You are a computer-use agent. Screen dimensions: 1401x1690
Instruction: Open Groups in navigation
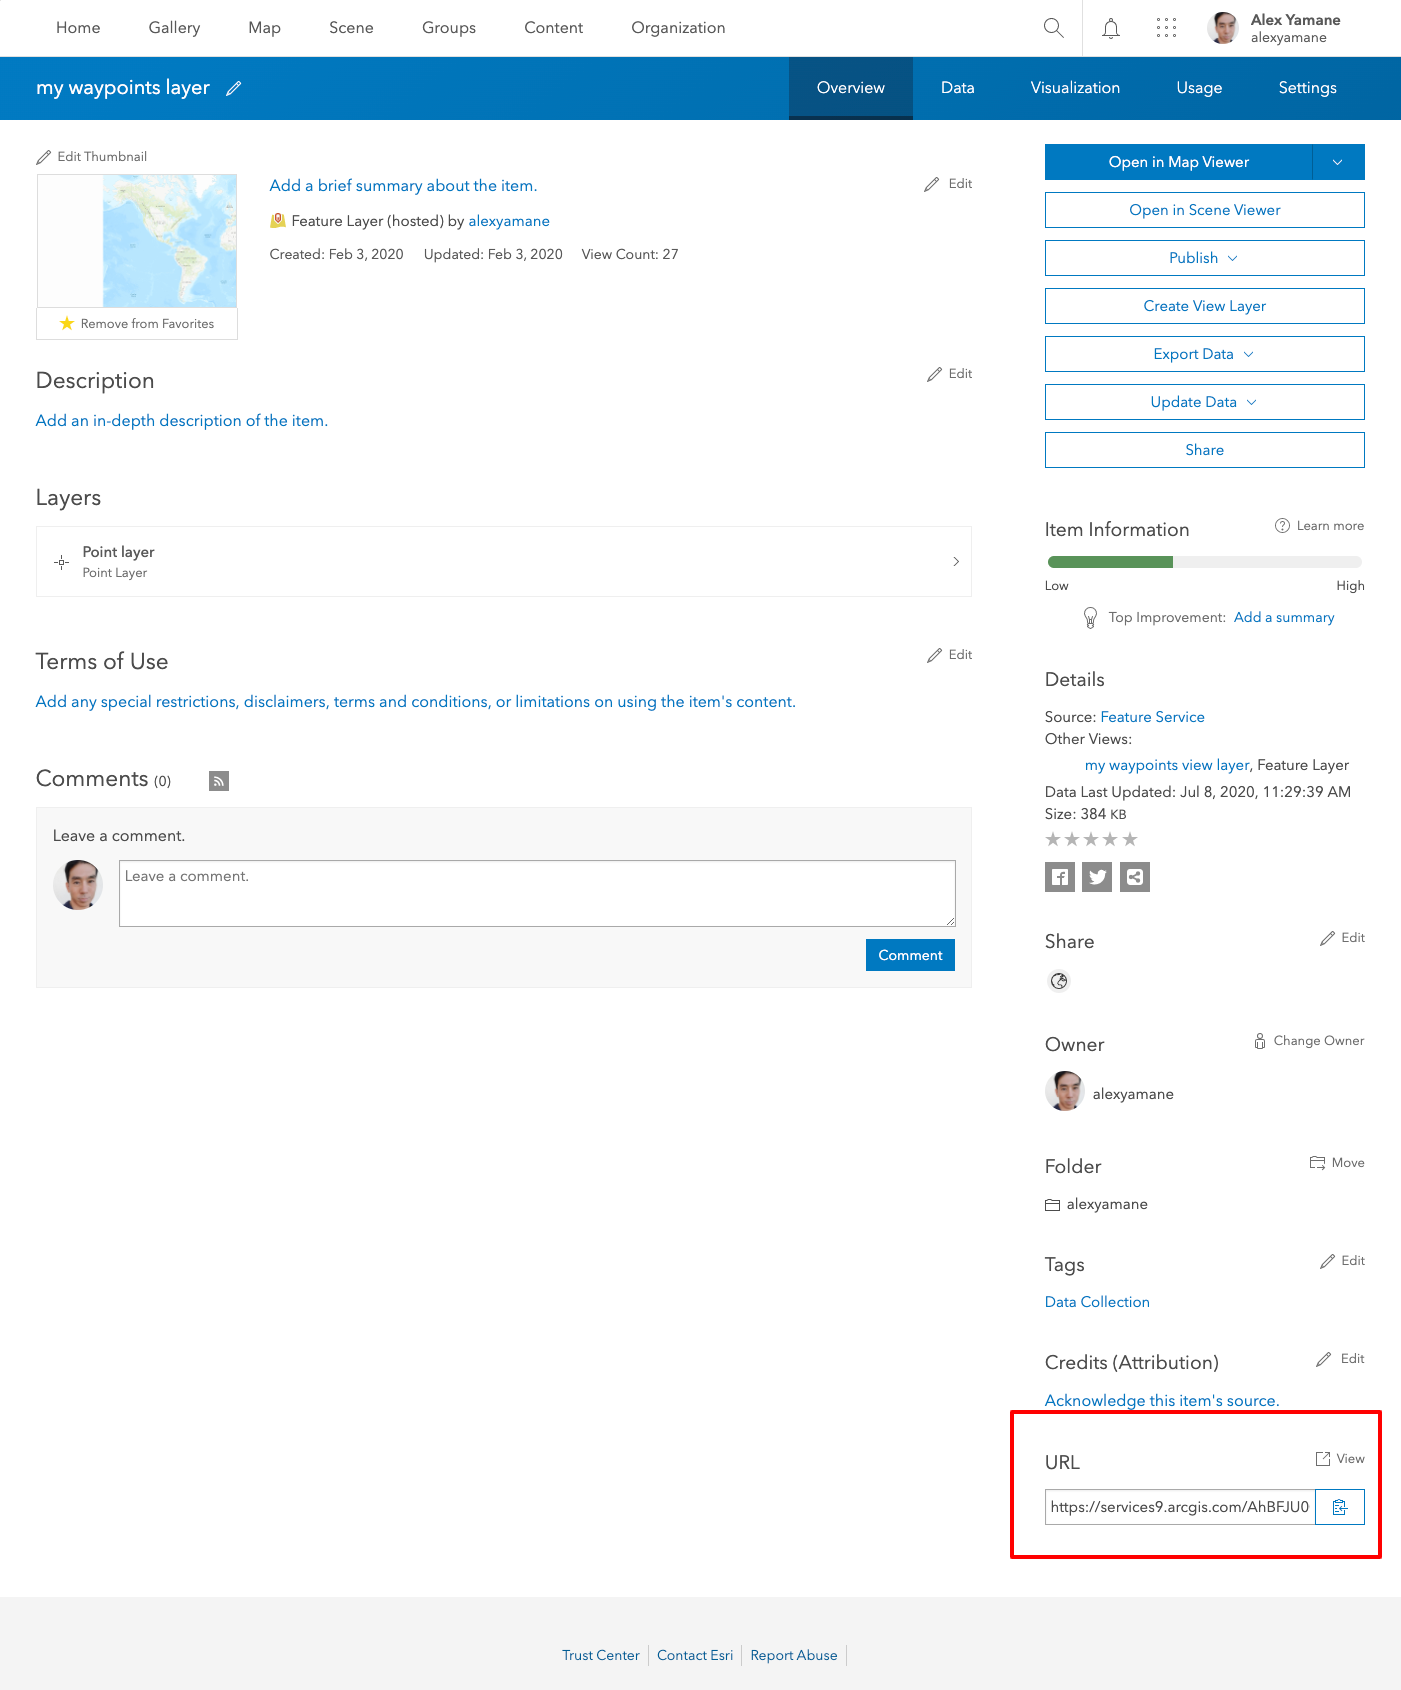(x=449, y=28)
